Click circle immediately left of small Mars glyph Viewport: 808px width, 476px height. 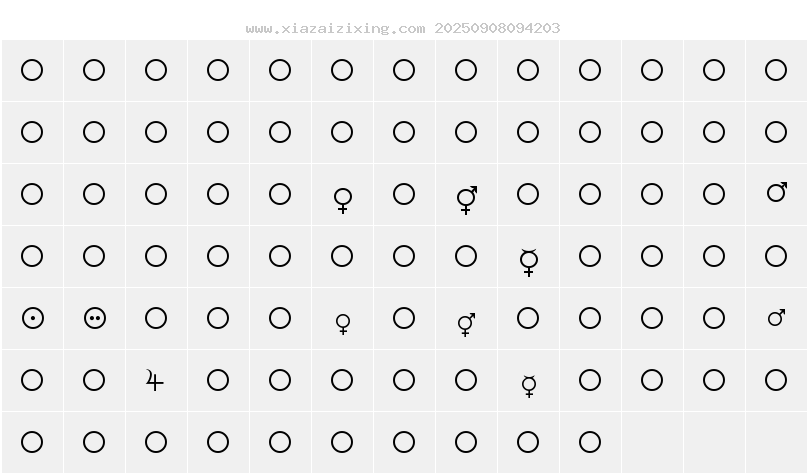click(x=714, y=318)
